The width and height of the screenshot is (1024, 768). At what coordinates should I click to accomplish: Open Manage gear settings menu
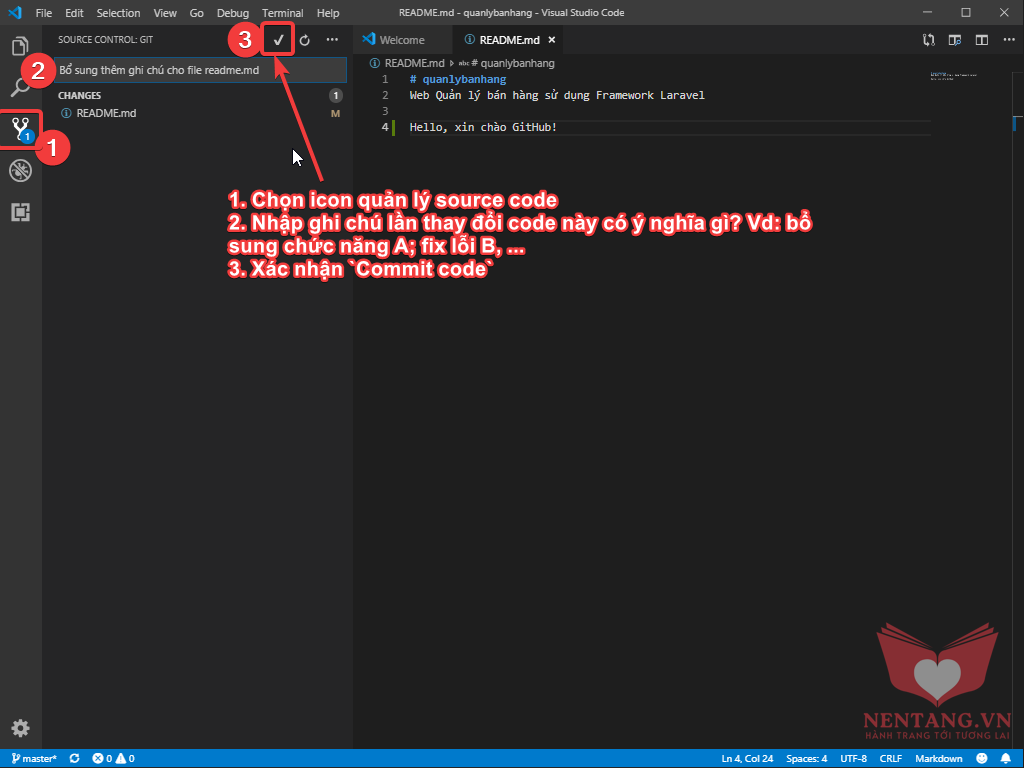click(x=20, y=727)
